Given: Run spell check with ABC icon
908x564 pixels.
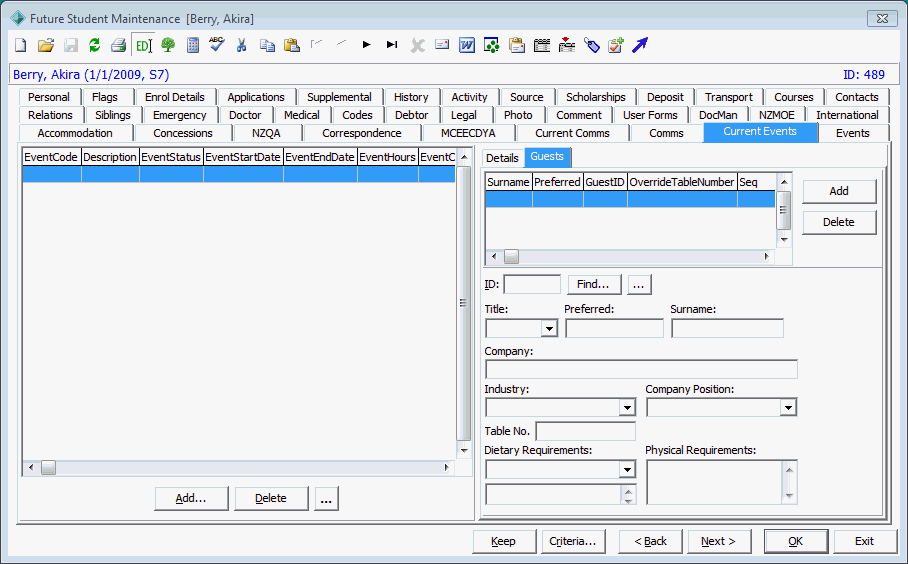Looking at the screenshot, I should [x=217, y=45].
